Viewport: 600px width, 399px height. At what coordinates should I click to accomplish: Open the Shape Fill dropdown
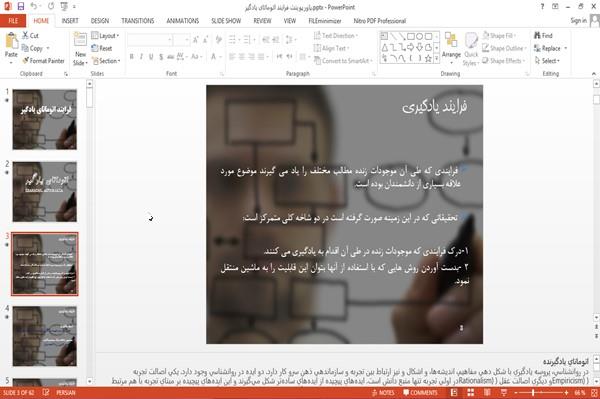point(499,36)
